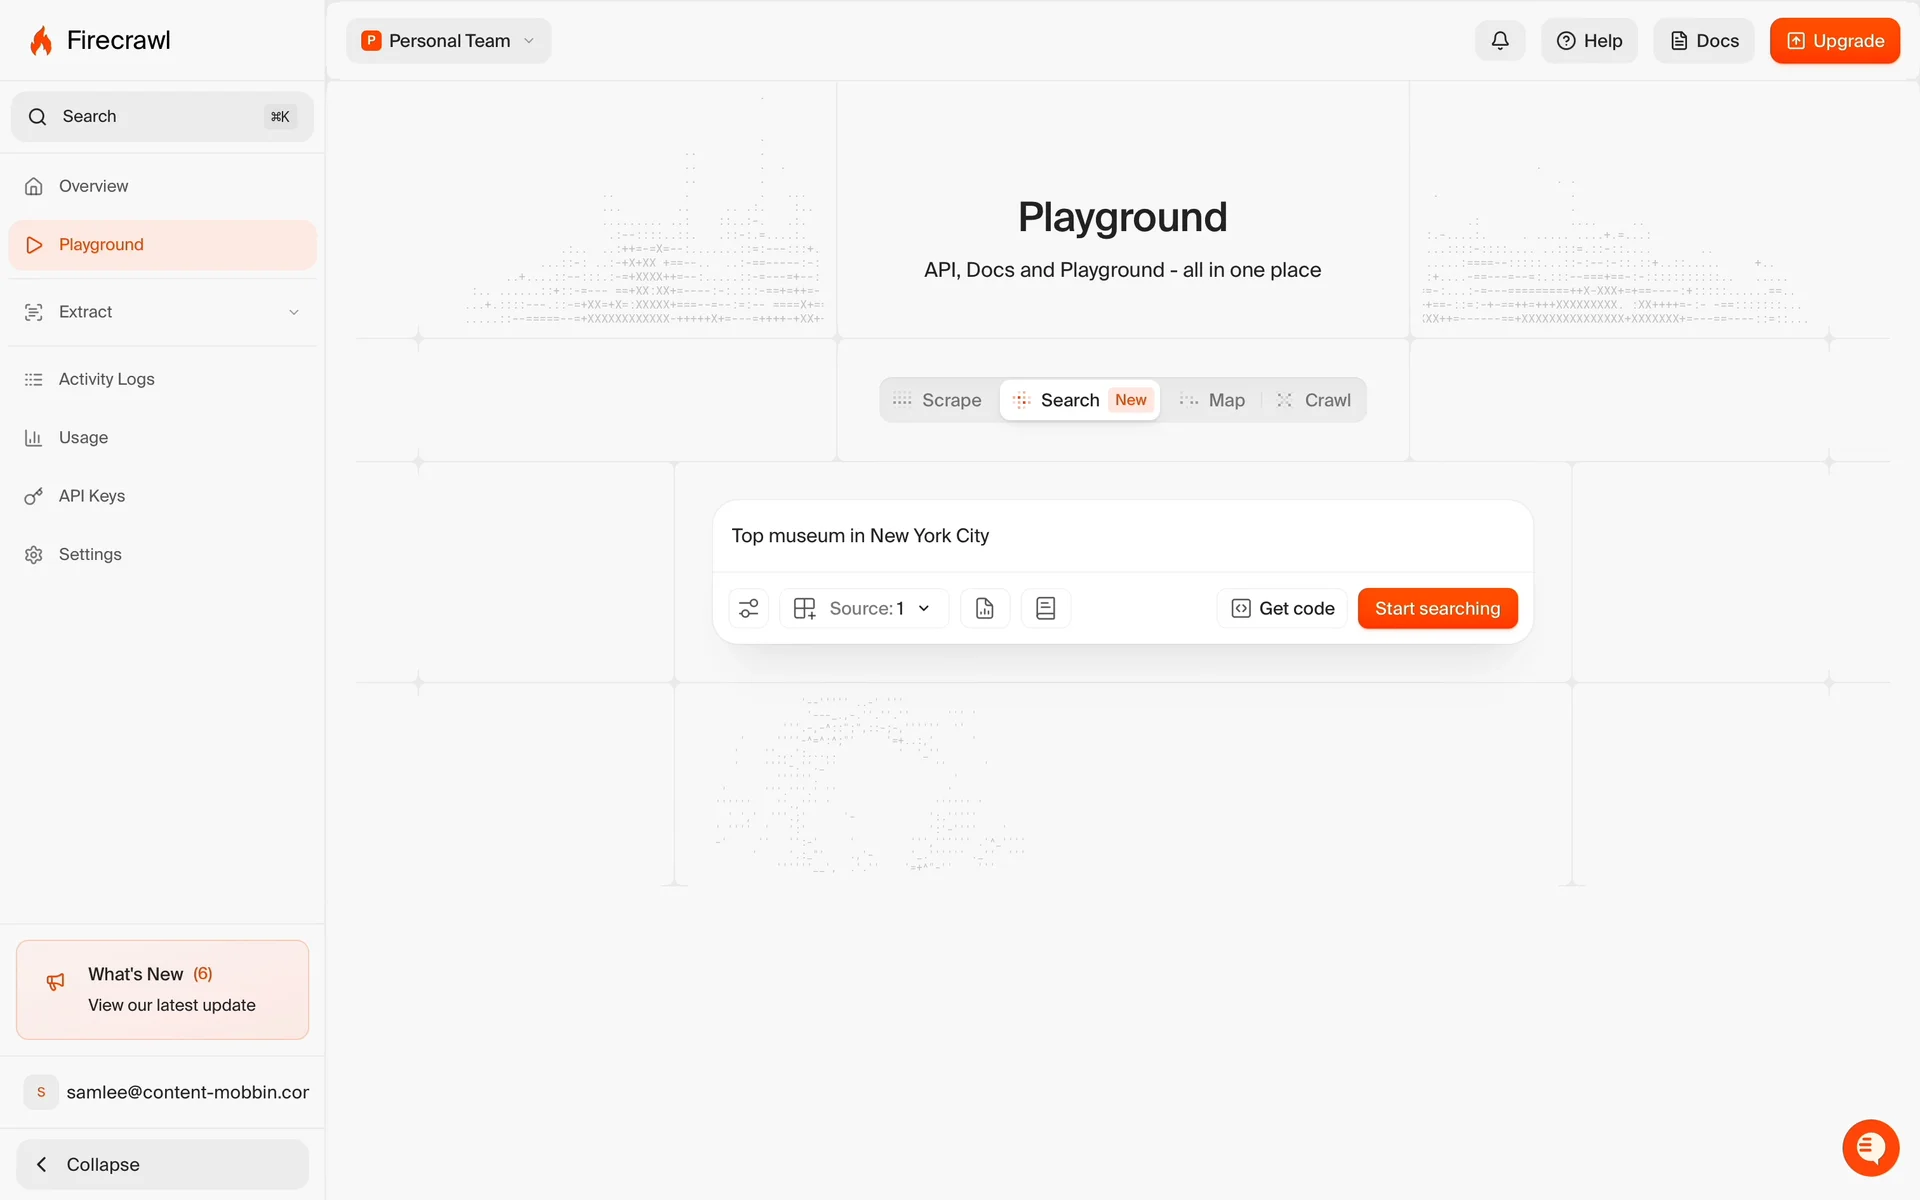This screenshot has width=1920, height=1200.
Task: Click the document lines icon beside it
Action: tap(1046, 608)
